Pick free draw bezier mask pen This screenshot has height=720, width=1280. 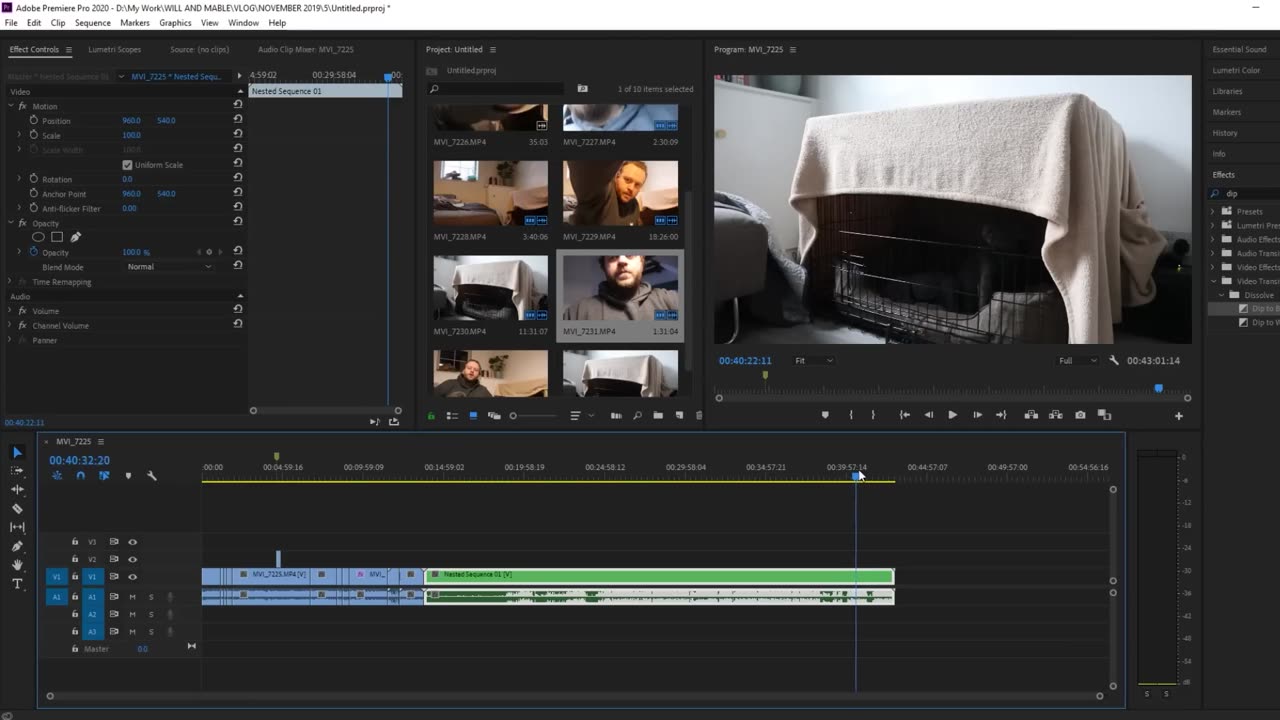(75, 237)
